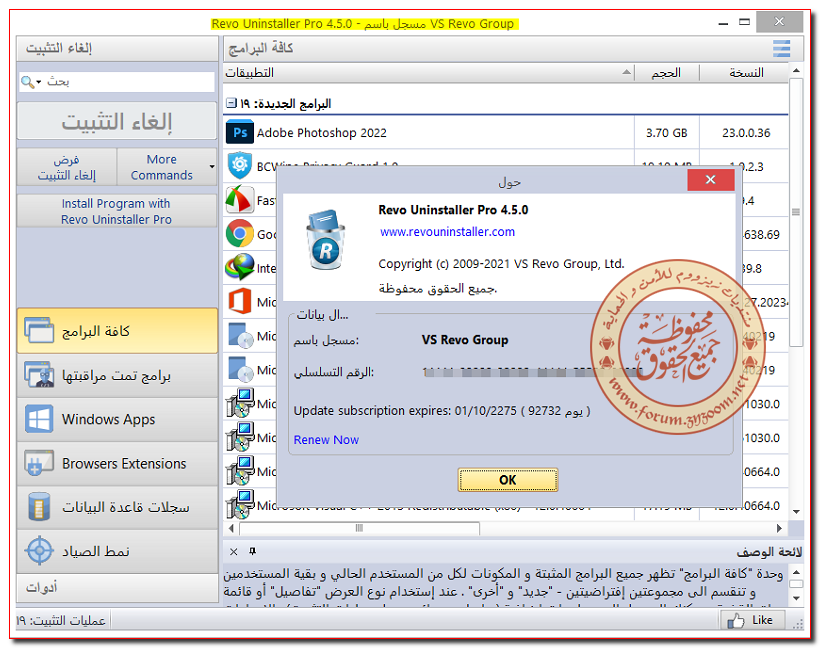This screenshot has width=820, height=648.
Task: Click the large إلغاء التثبيت (Uninstall) button
Action: [117, 121]
